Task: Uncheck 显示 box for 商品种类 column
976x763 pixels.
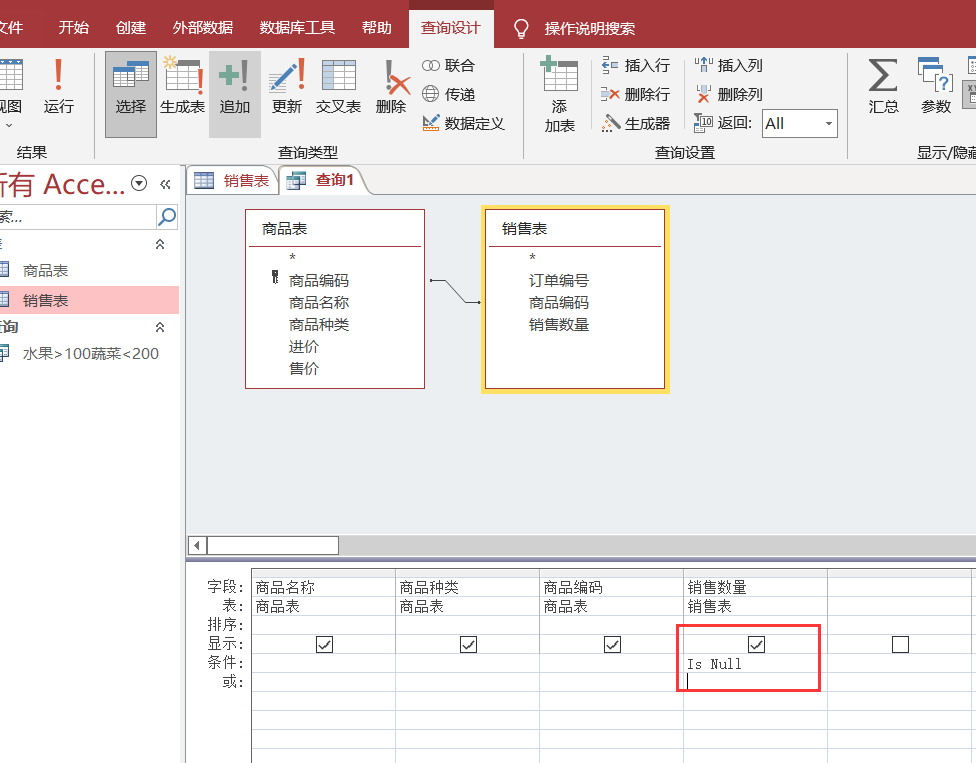Action: 468,644
